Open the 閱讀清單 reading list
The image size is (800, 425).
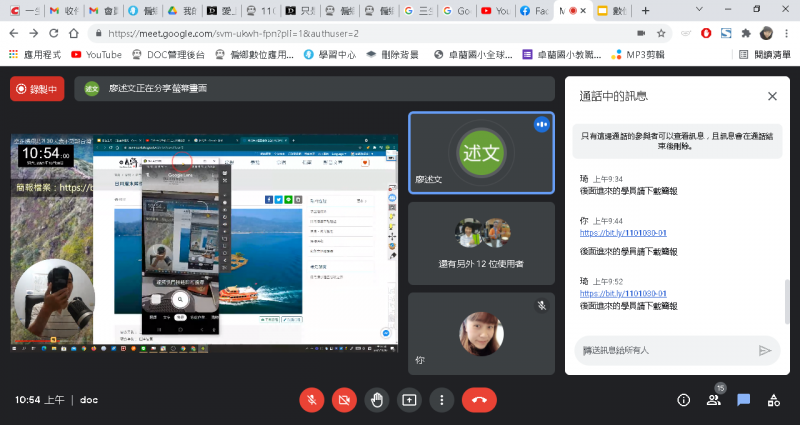[x=765, y=55]
